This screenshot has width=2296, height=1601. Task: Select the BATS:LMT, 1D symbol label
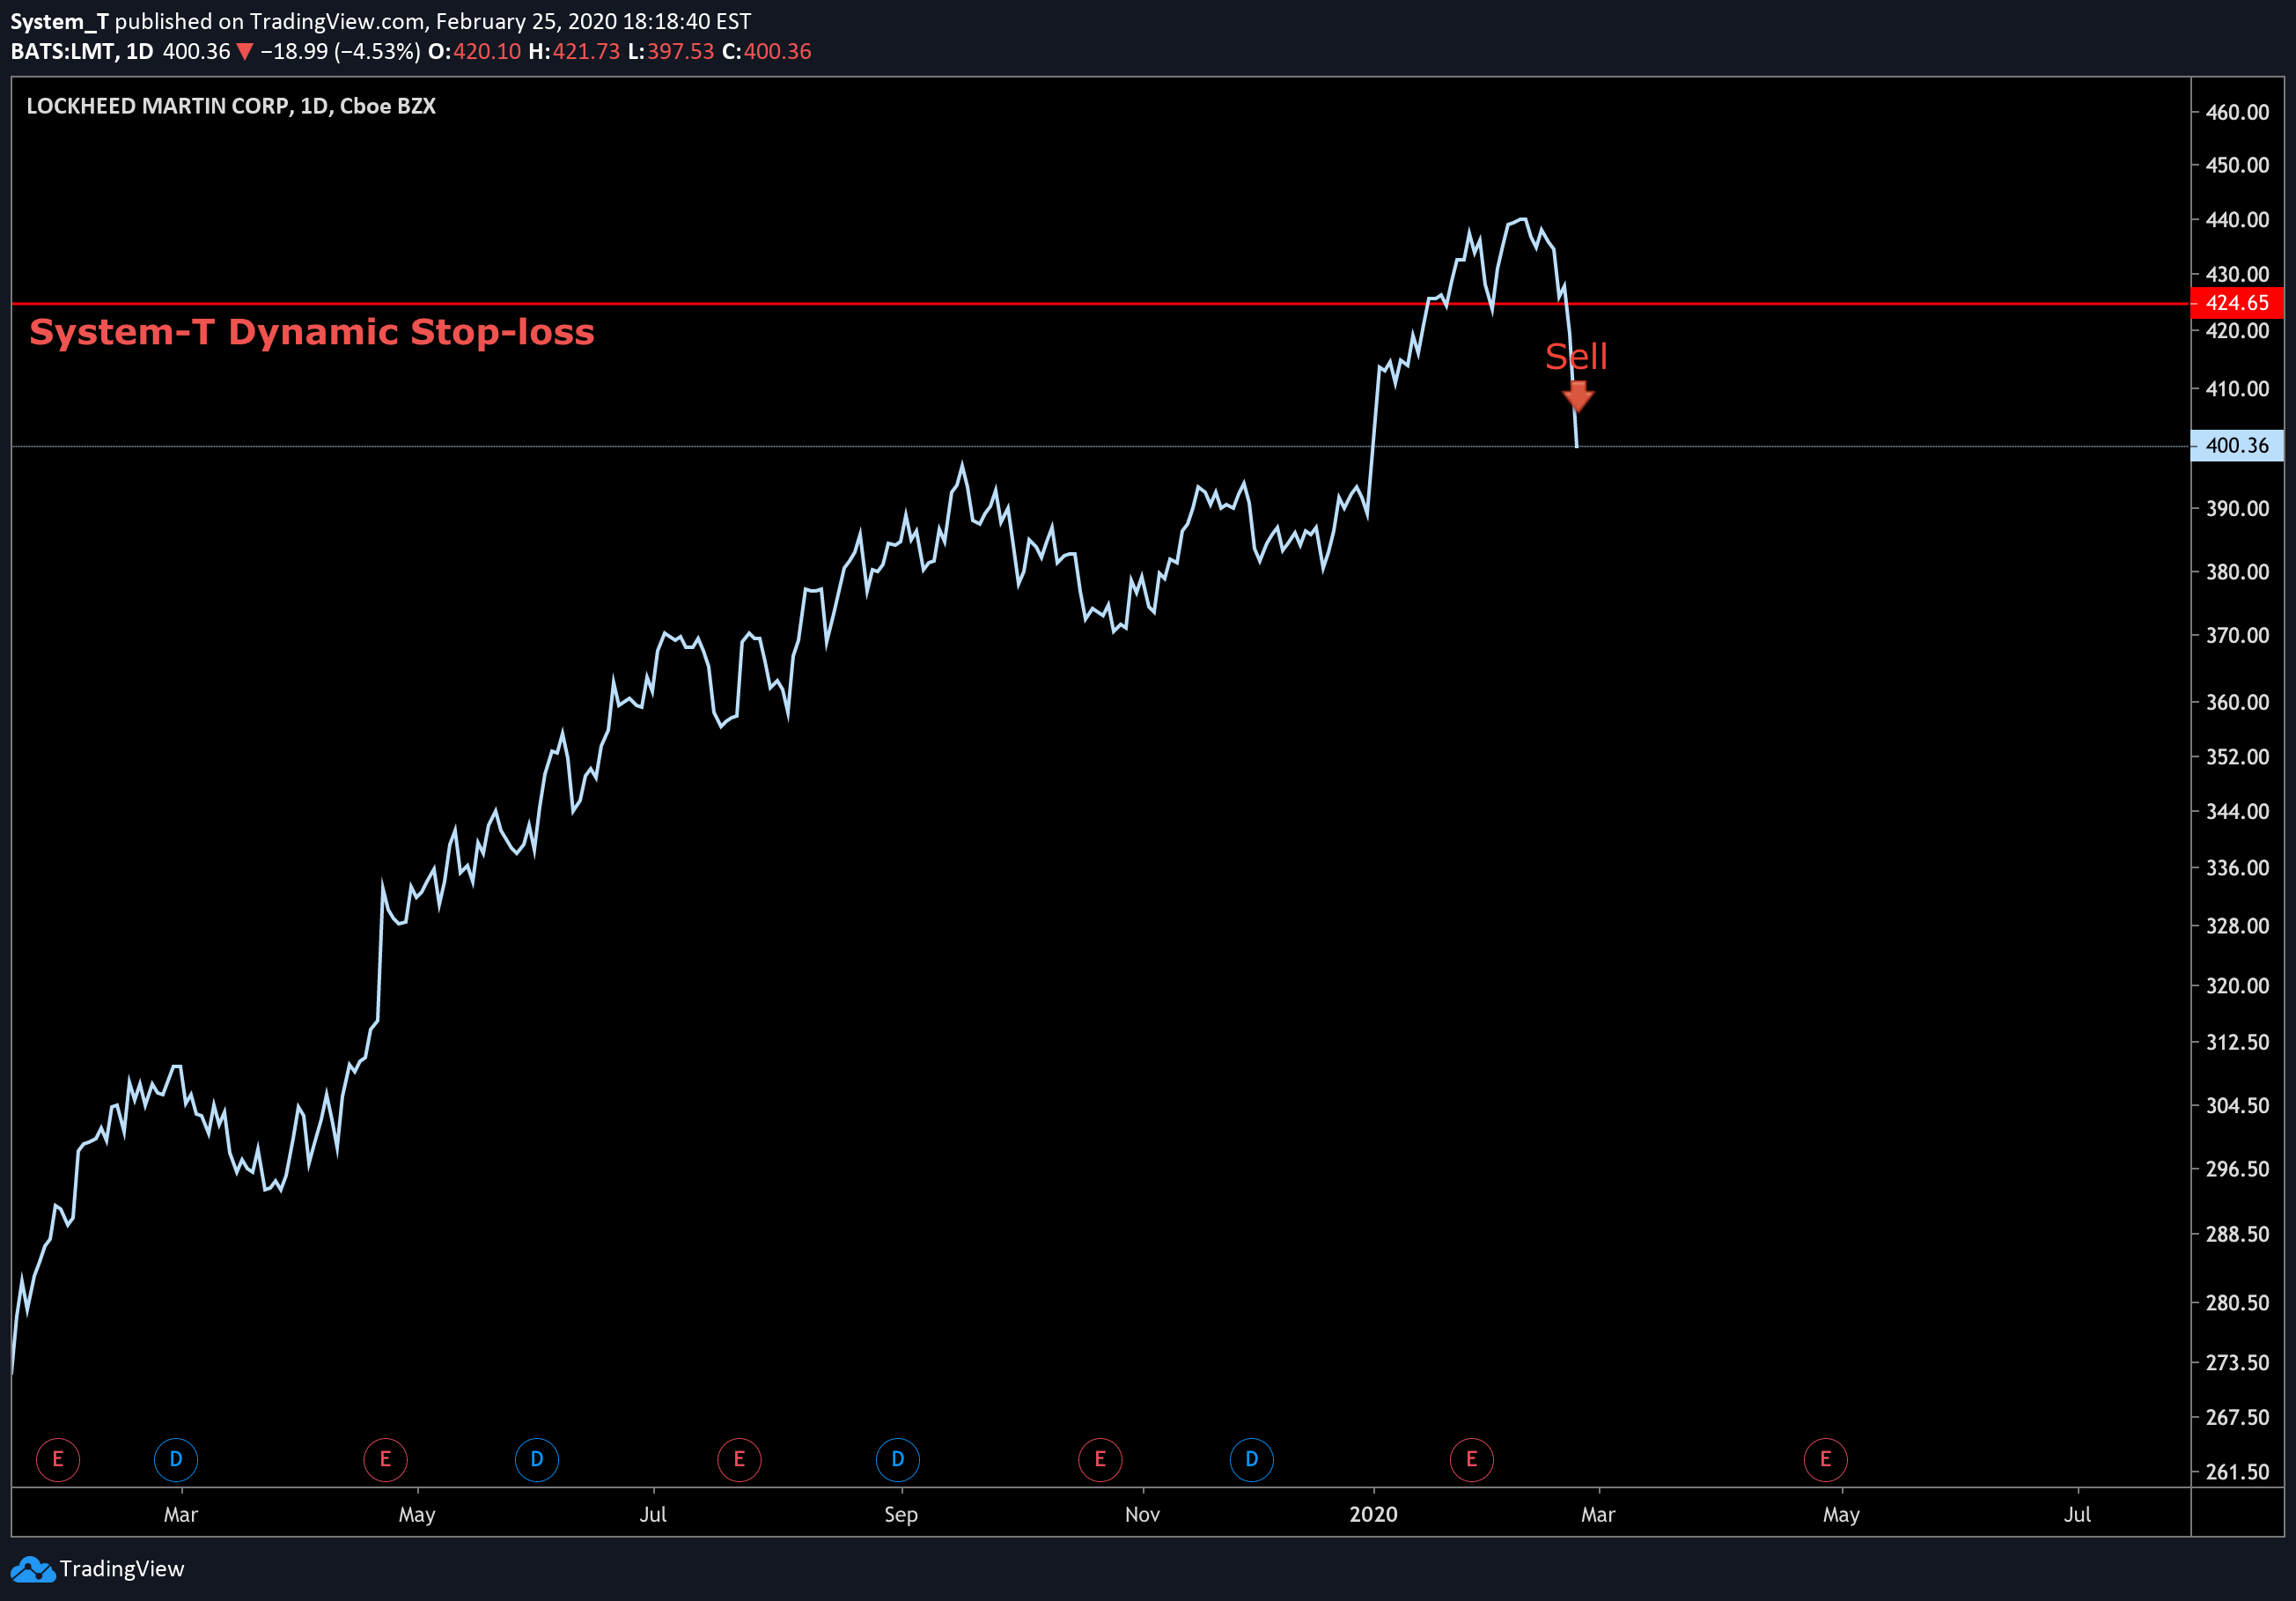[x=82, y=52]
